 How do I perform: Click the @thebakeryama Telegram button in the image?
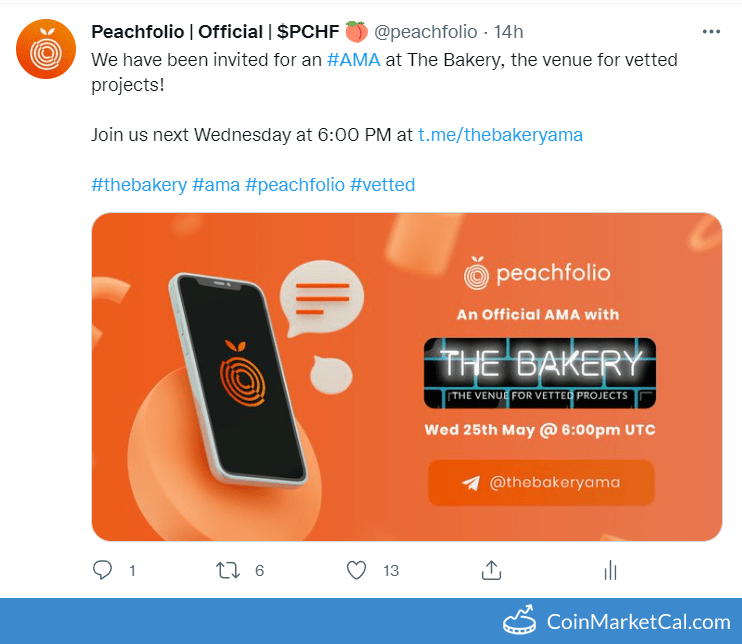pyautogui.click(x=541, y=483)
